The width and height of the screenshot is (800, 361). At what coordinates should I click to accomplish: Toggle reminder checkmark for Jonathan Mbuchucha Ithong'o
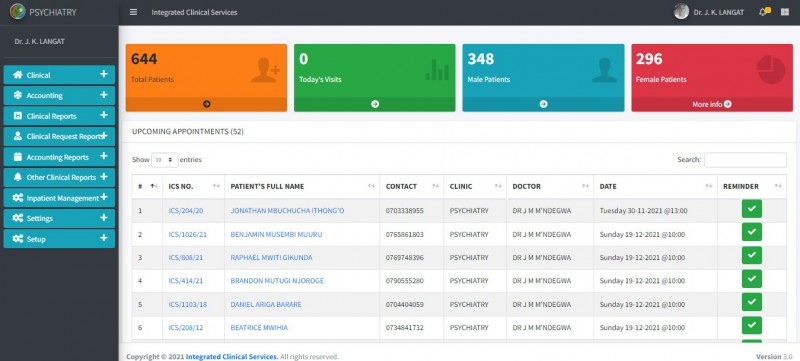(x=752, y=209)
